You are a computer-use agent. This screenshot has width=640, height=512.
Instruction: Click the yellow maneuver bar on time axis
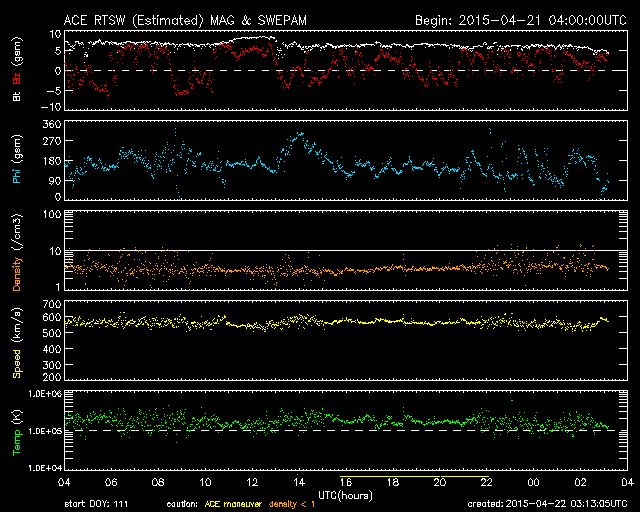[x=415, y=476]
